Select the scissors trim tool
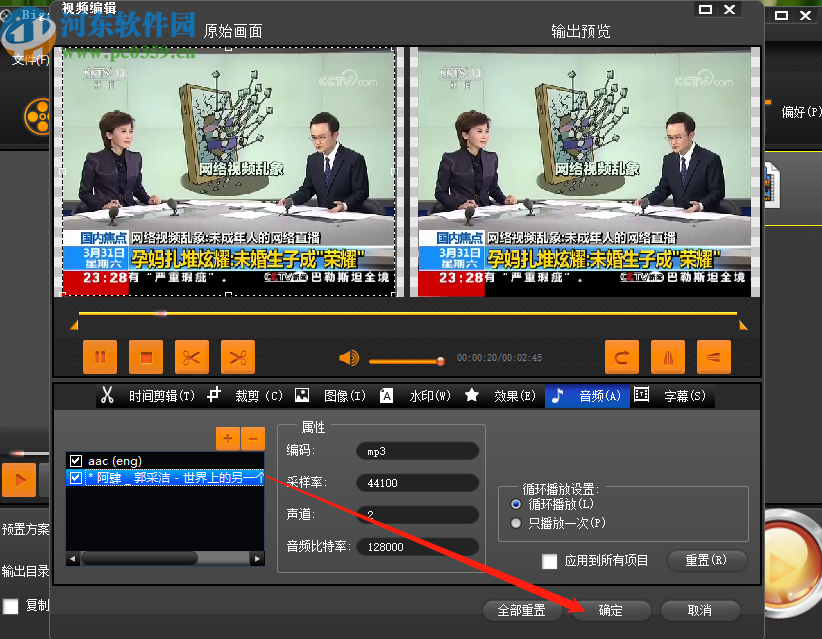This screenshot has width=822, height=639. pos(192,357)
